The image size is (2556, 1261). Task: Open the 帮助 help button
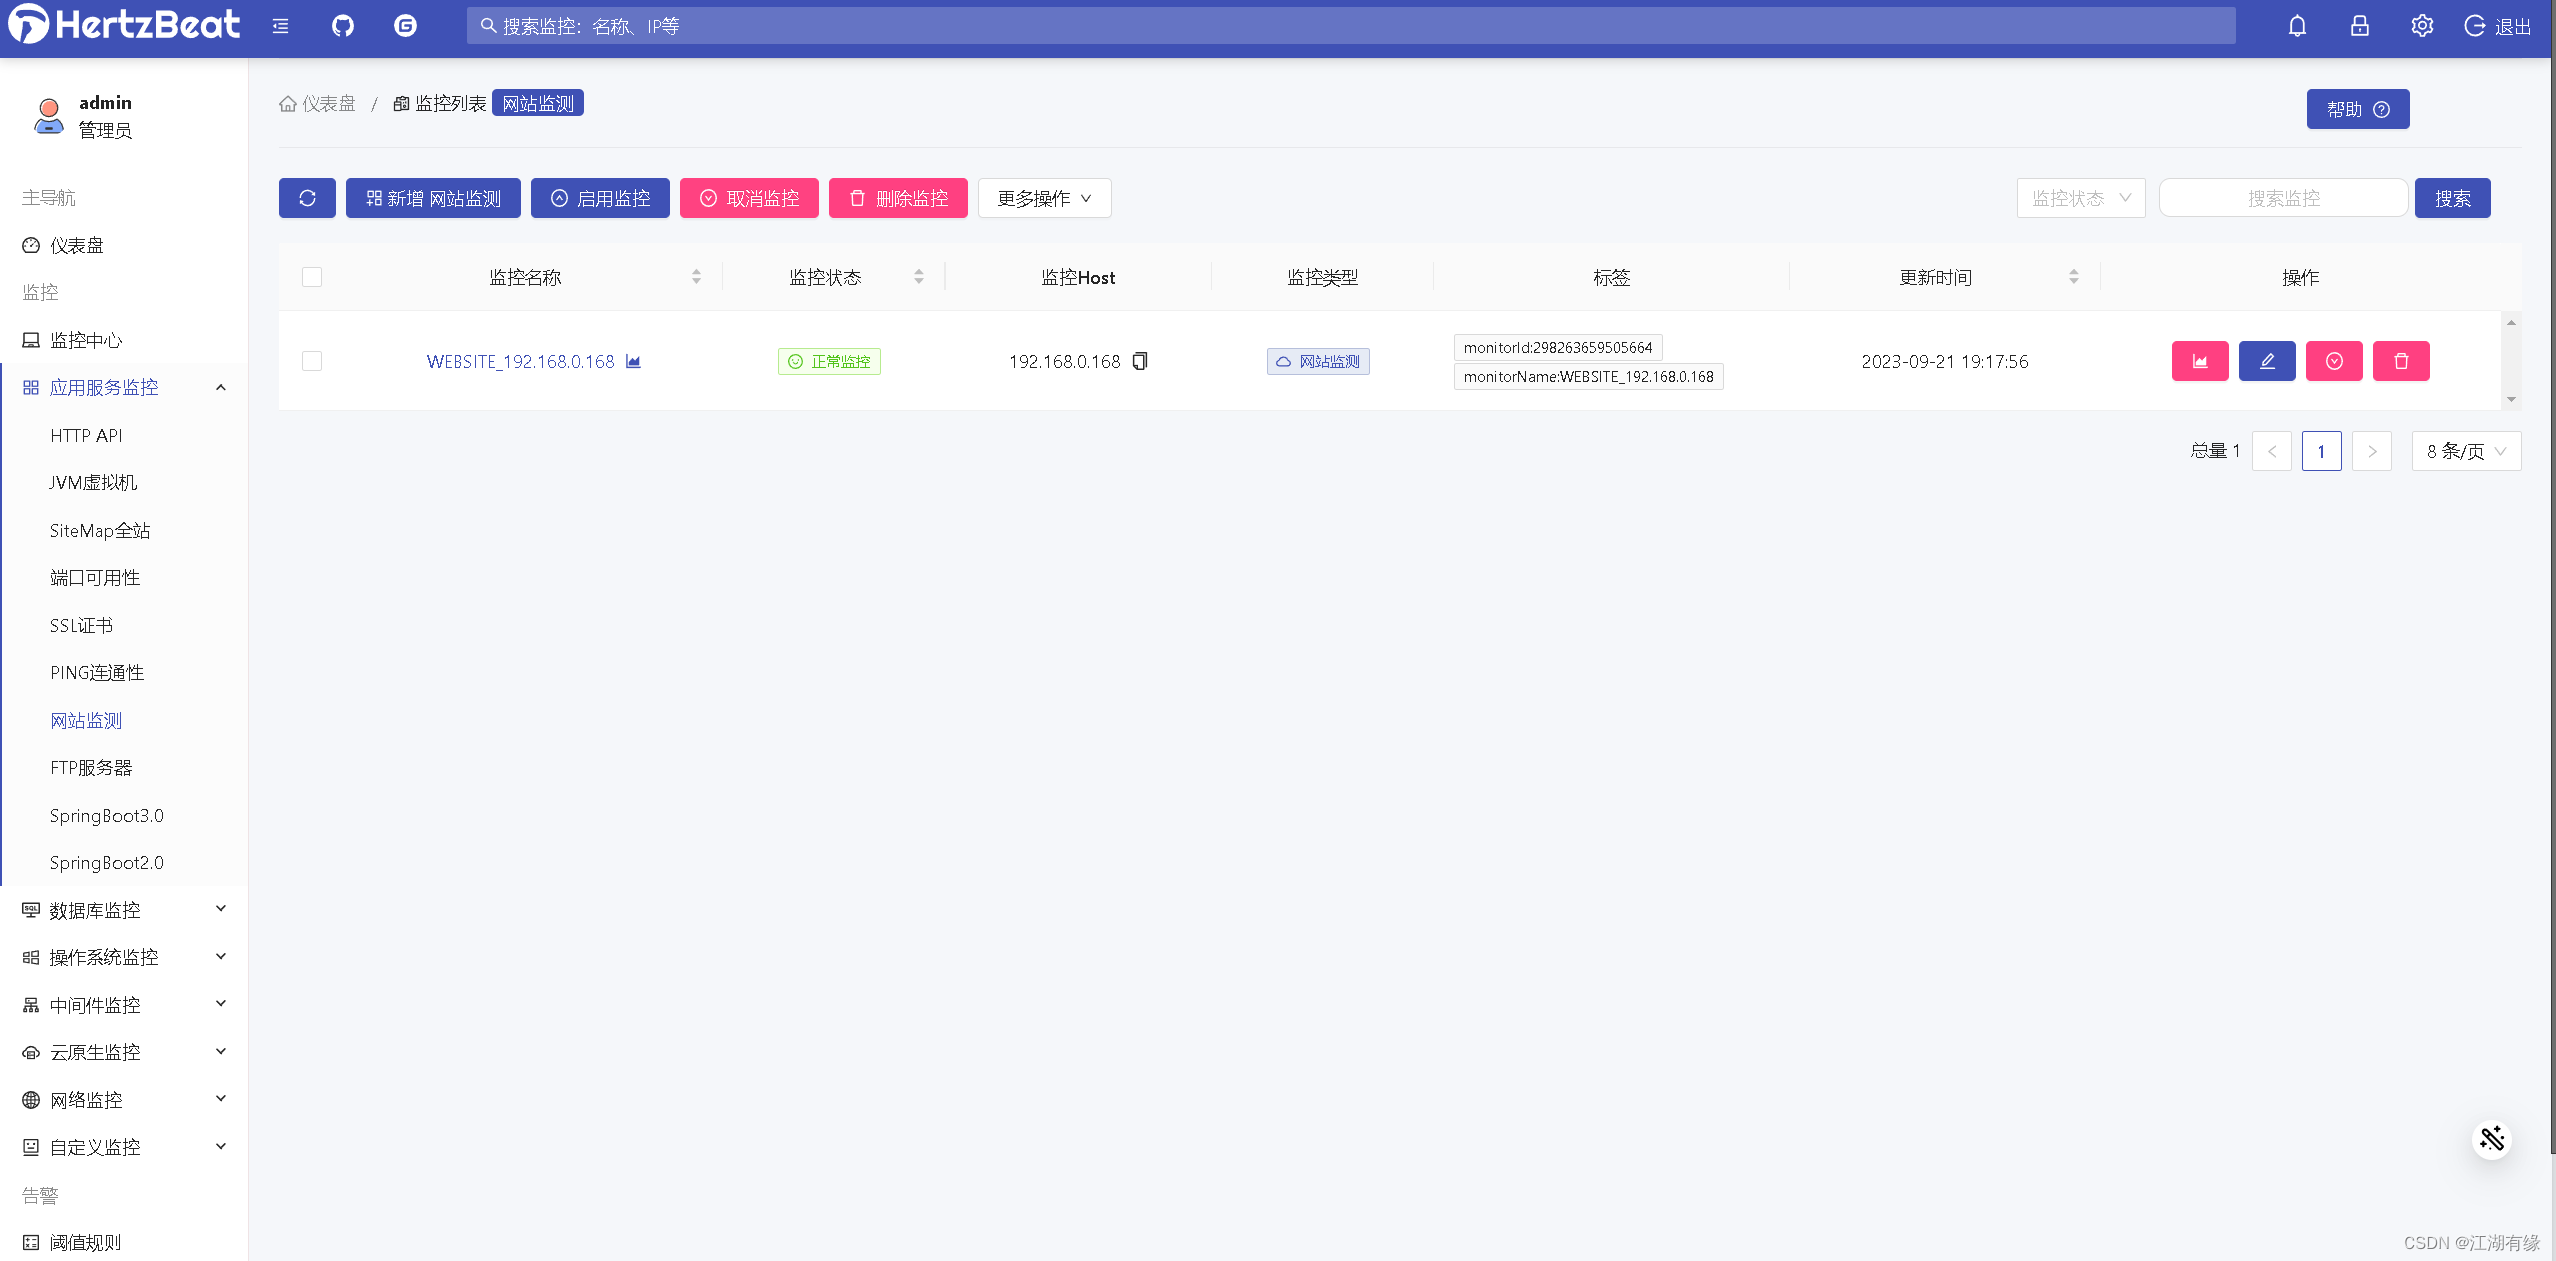(x=2358, y=109)
